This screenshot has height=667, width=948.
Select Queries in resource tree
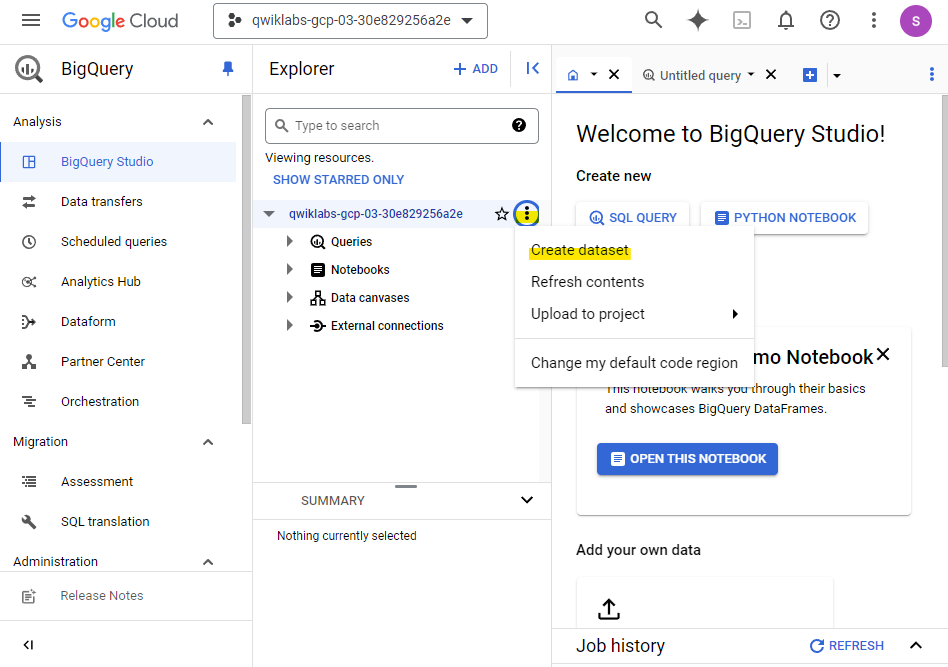tap(351, 242)
